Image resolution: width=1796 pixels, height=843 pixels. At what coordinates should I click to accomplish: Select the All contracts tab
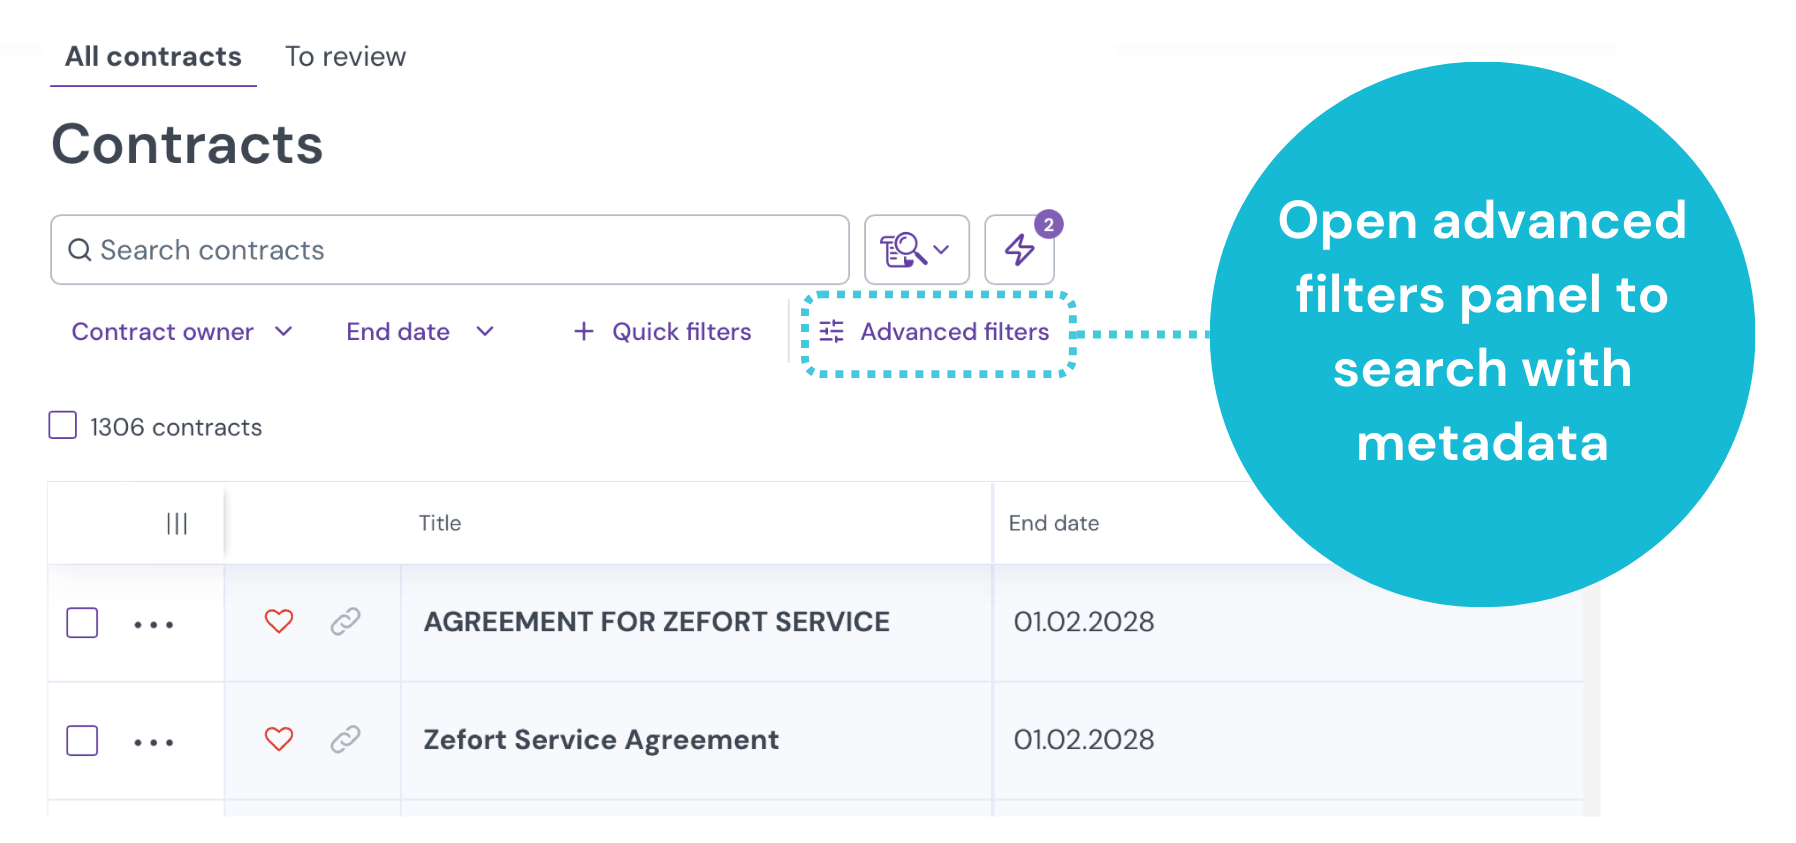(x=152, y=56)
